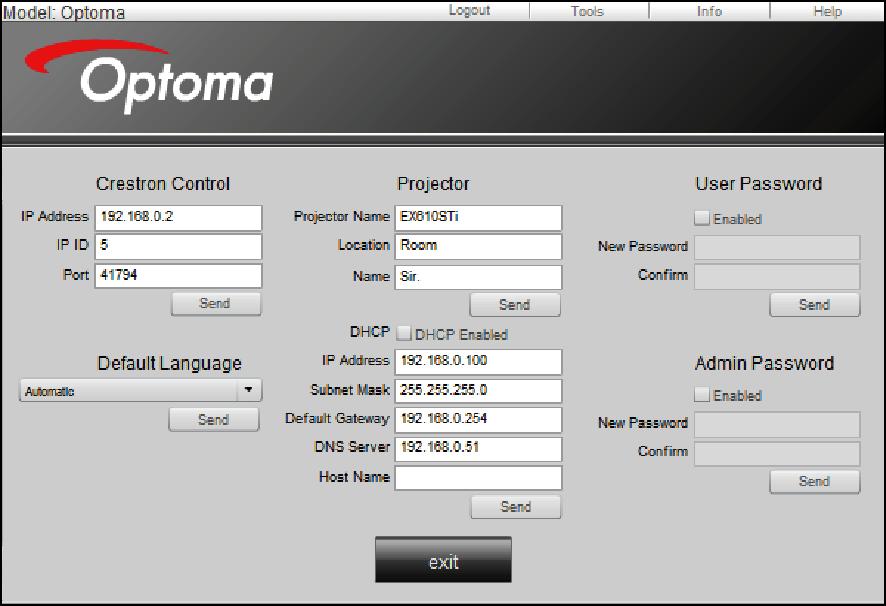Click the Default Gateway field
Screen dimensions: 886x606
pos(479,419)
